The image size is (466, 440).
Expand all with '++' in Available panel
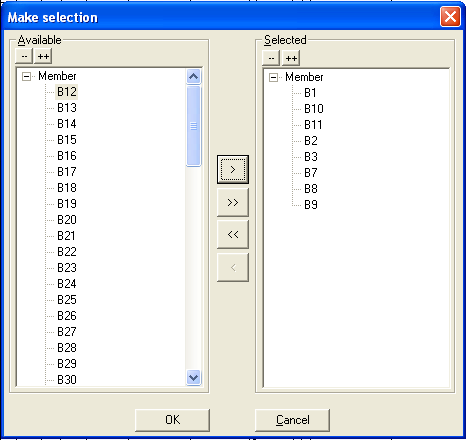[43, 56]
